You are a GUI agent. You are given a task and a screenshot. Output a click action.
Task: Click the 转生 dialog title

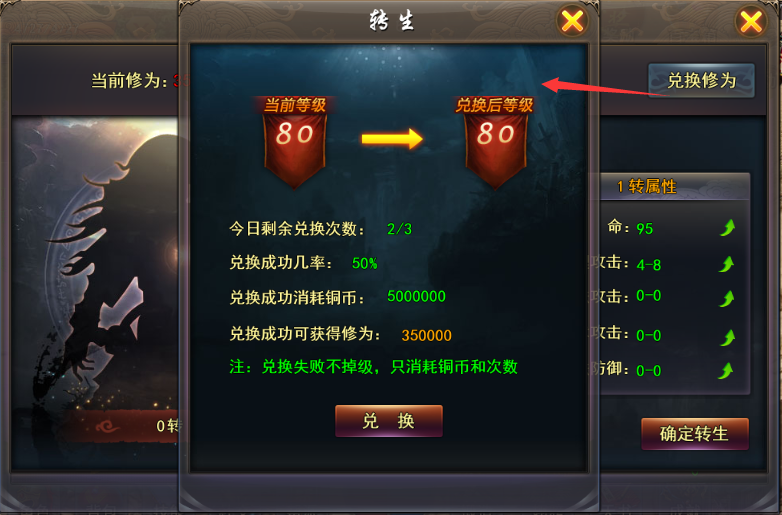tap(391, 21)
